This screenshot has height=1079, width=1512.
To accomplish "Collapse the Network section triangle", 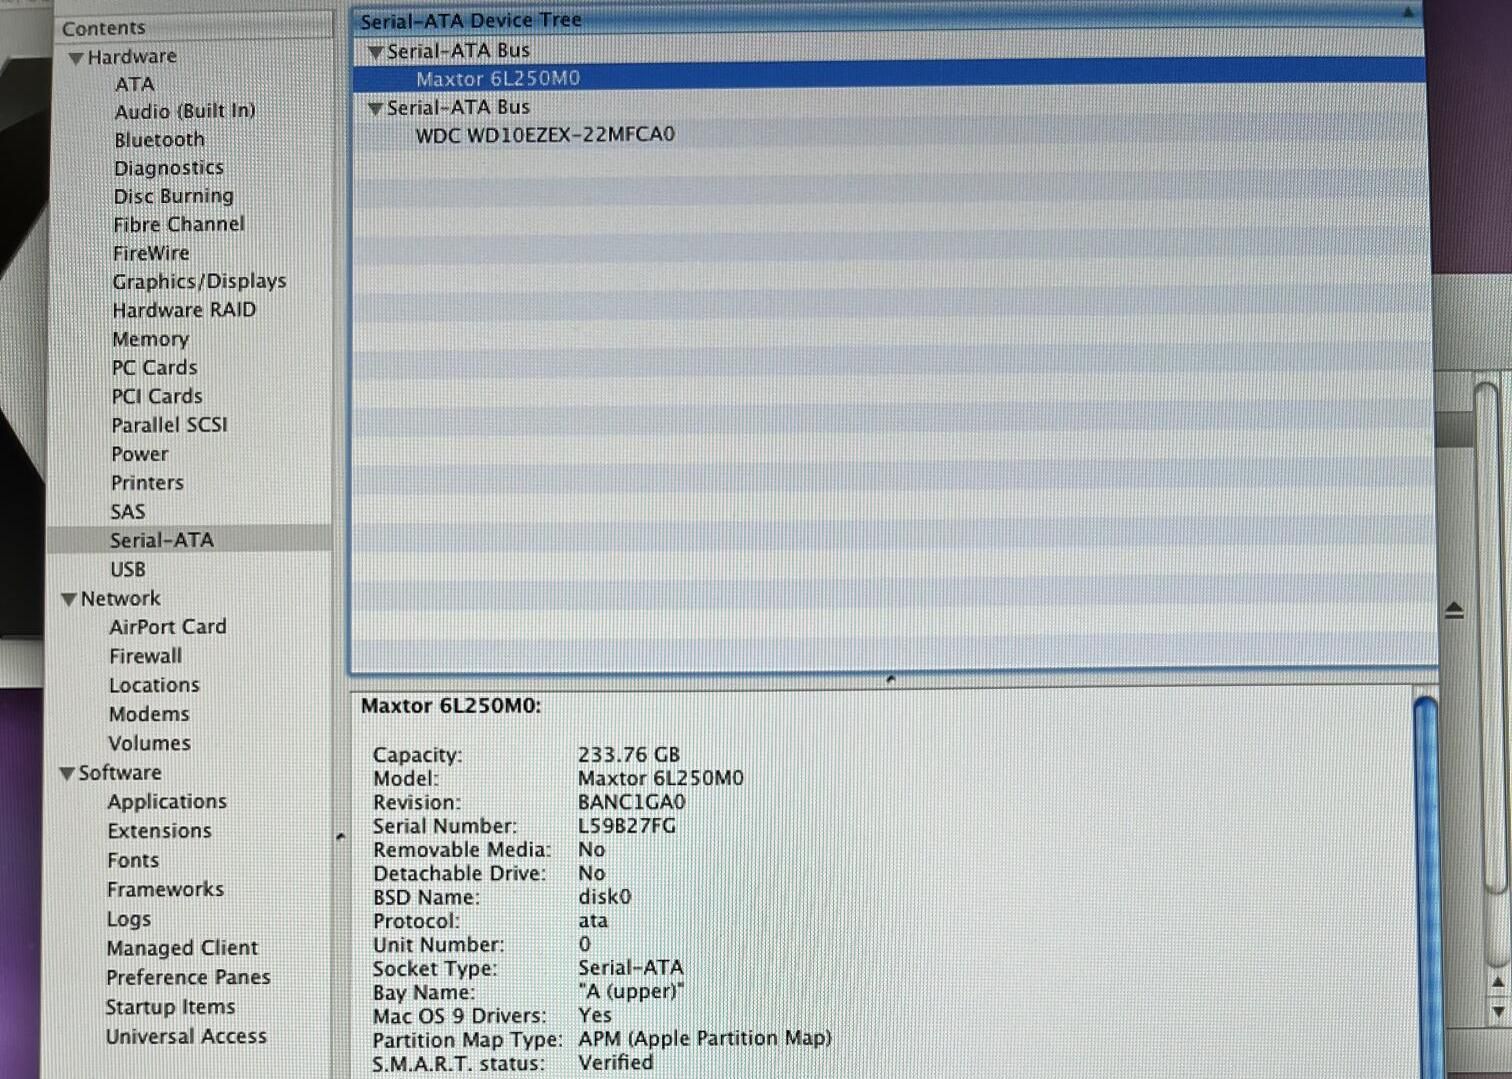I will [x=69, y=599].
